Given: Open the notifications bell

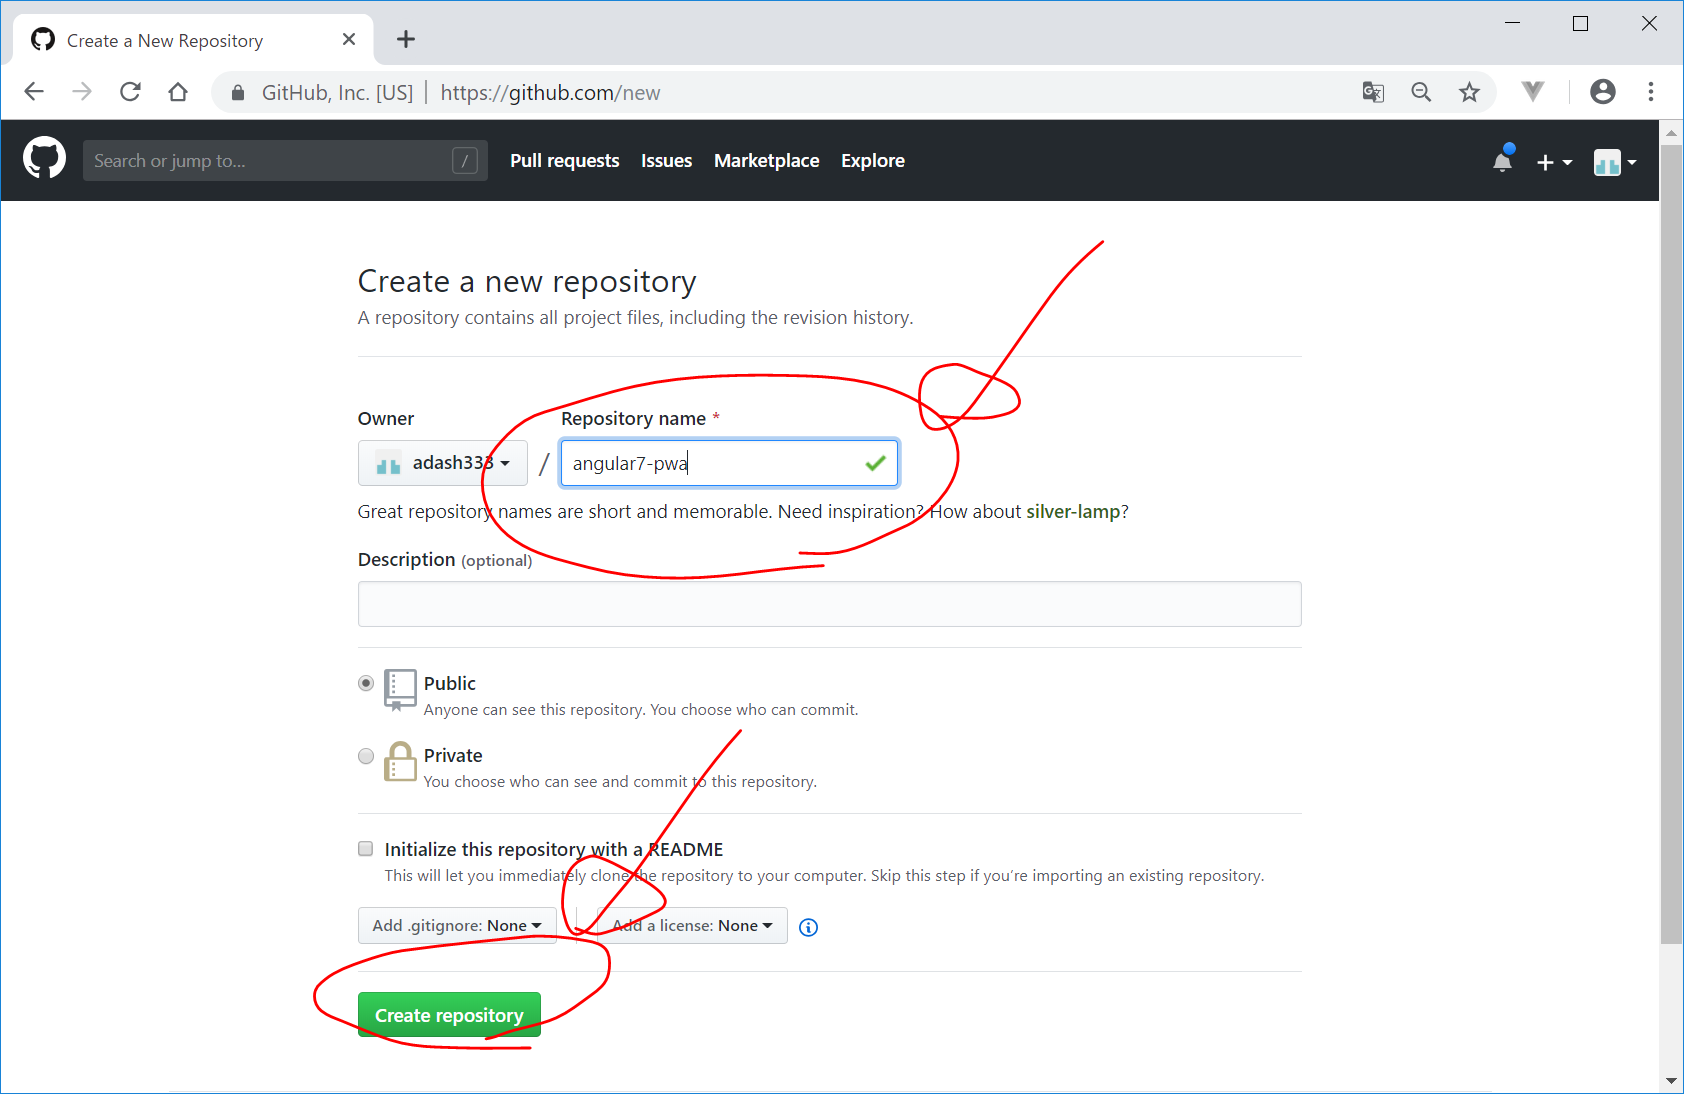Looking at the screenshot, I should click(1502, 161).
